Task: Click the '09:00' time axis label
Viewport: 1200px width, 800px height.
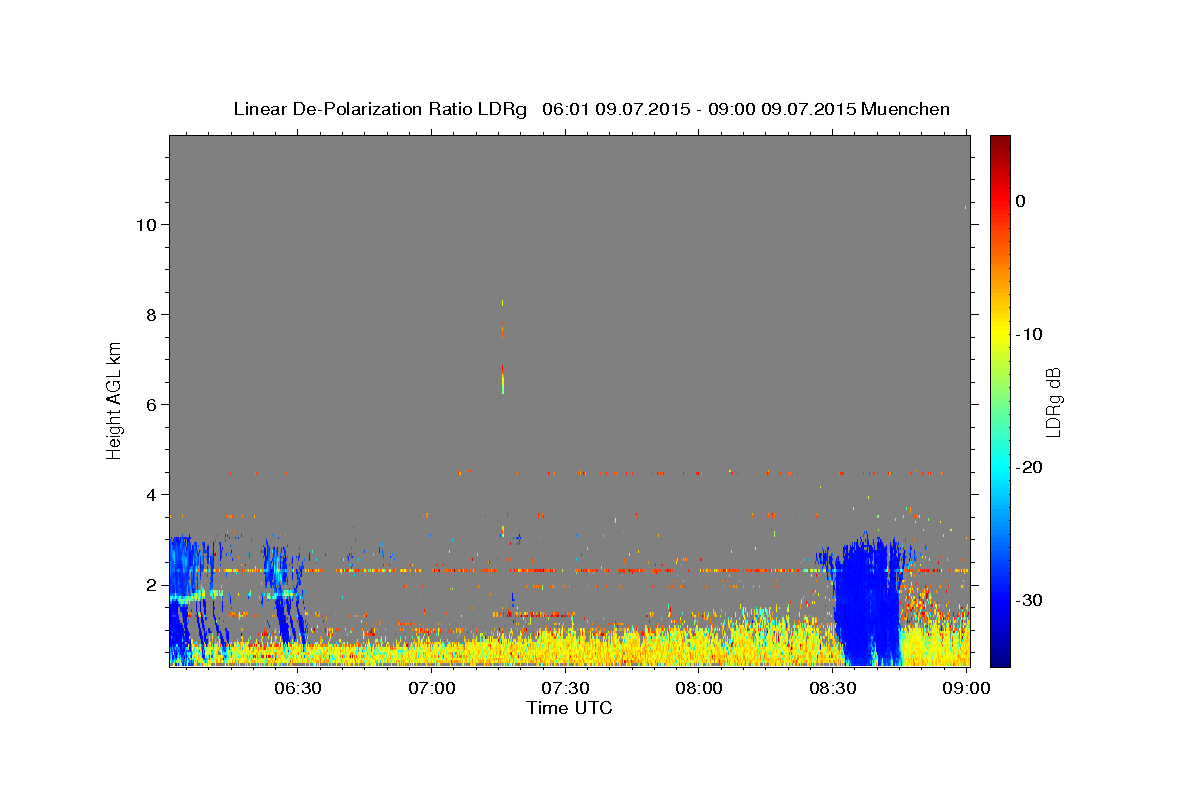Action: (966, 688)
